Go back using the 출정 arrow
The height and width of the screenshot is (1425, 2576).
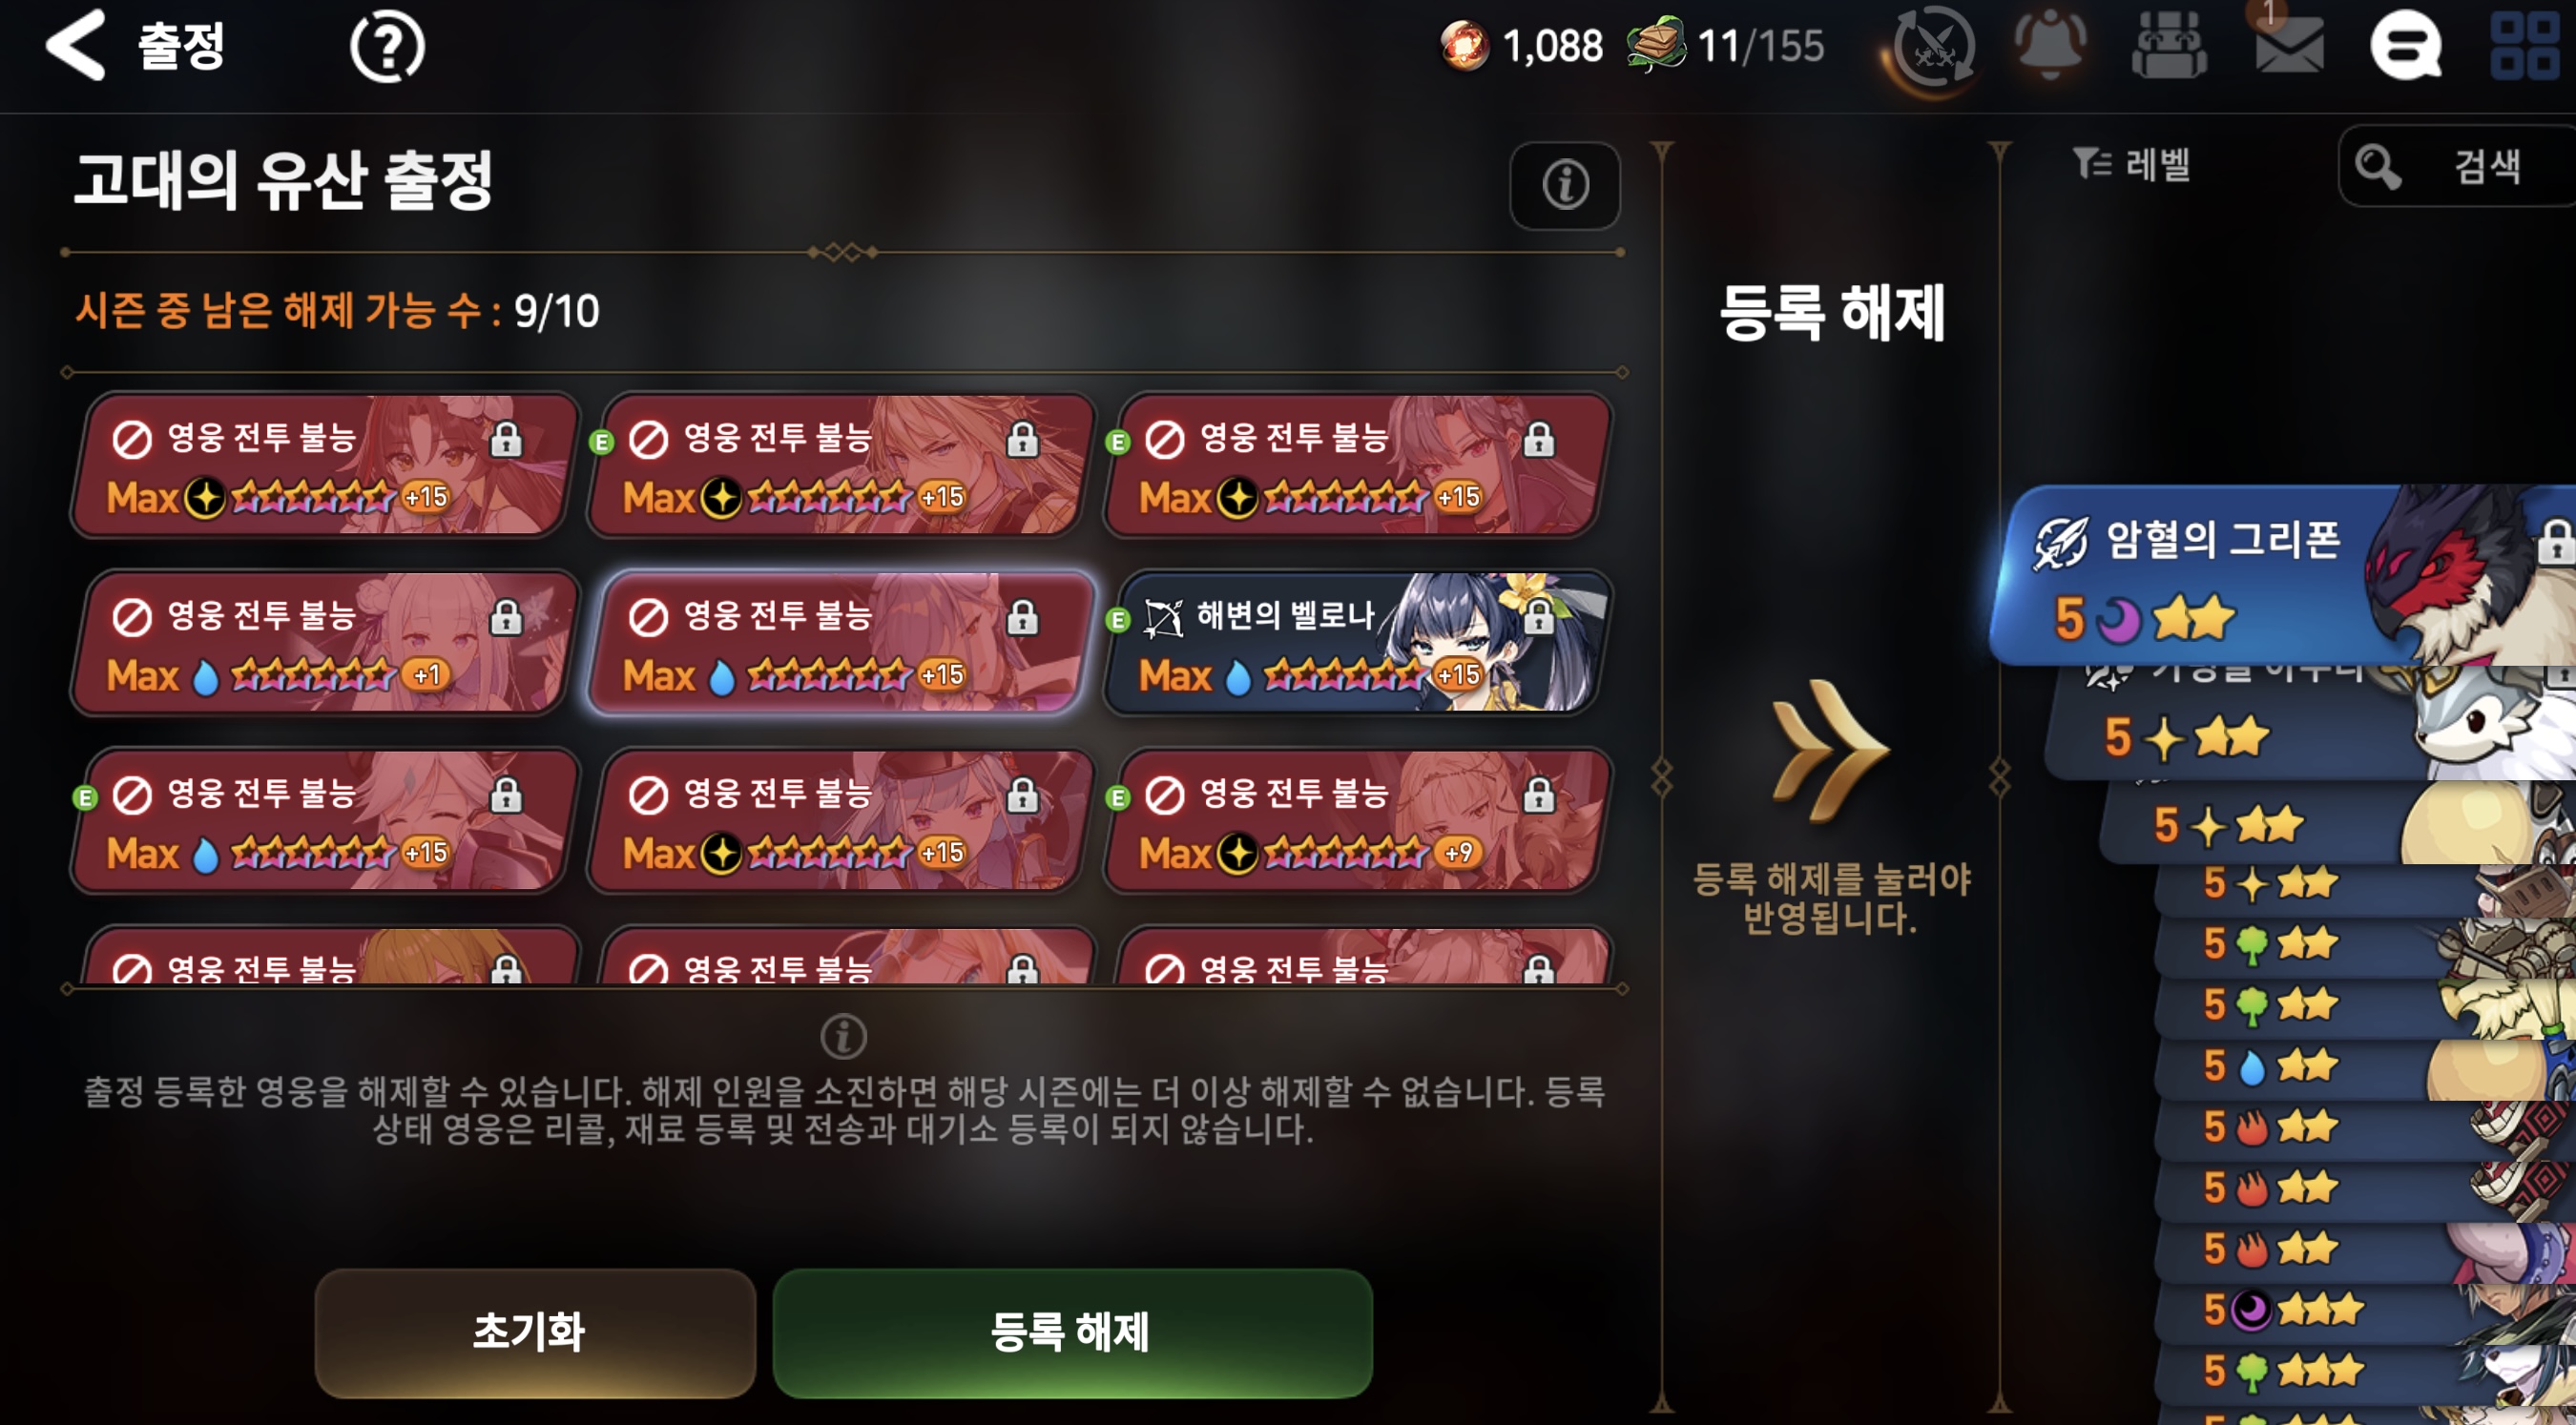click(76, 45)
